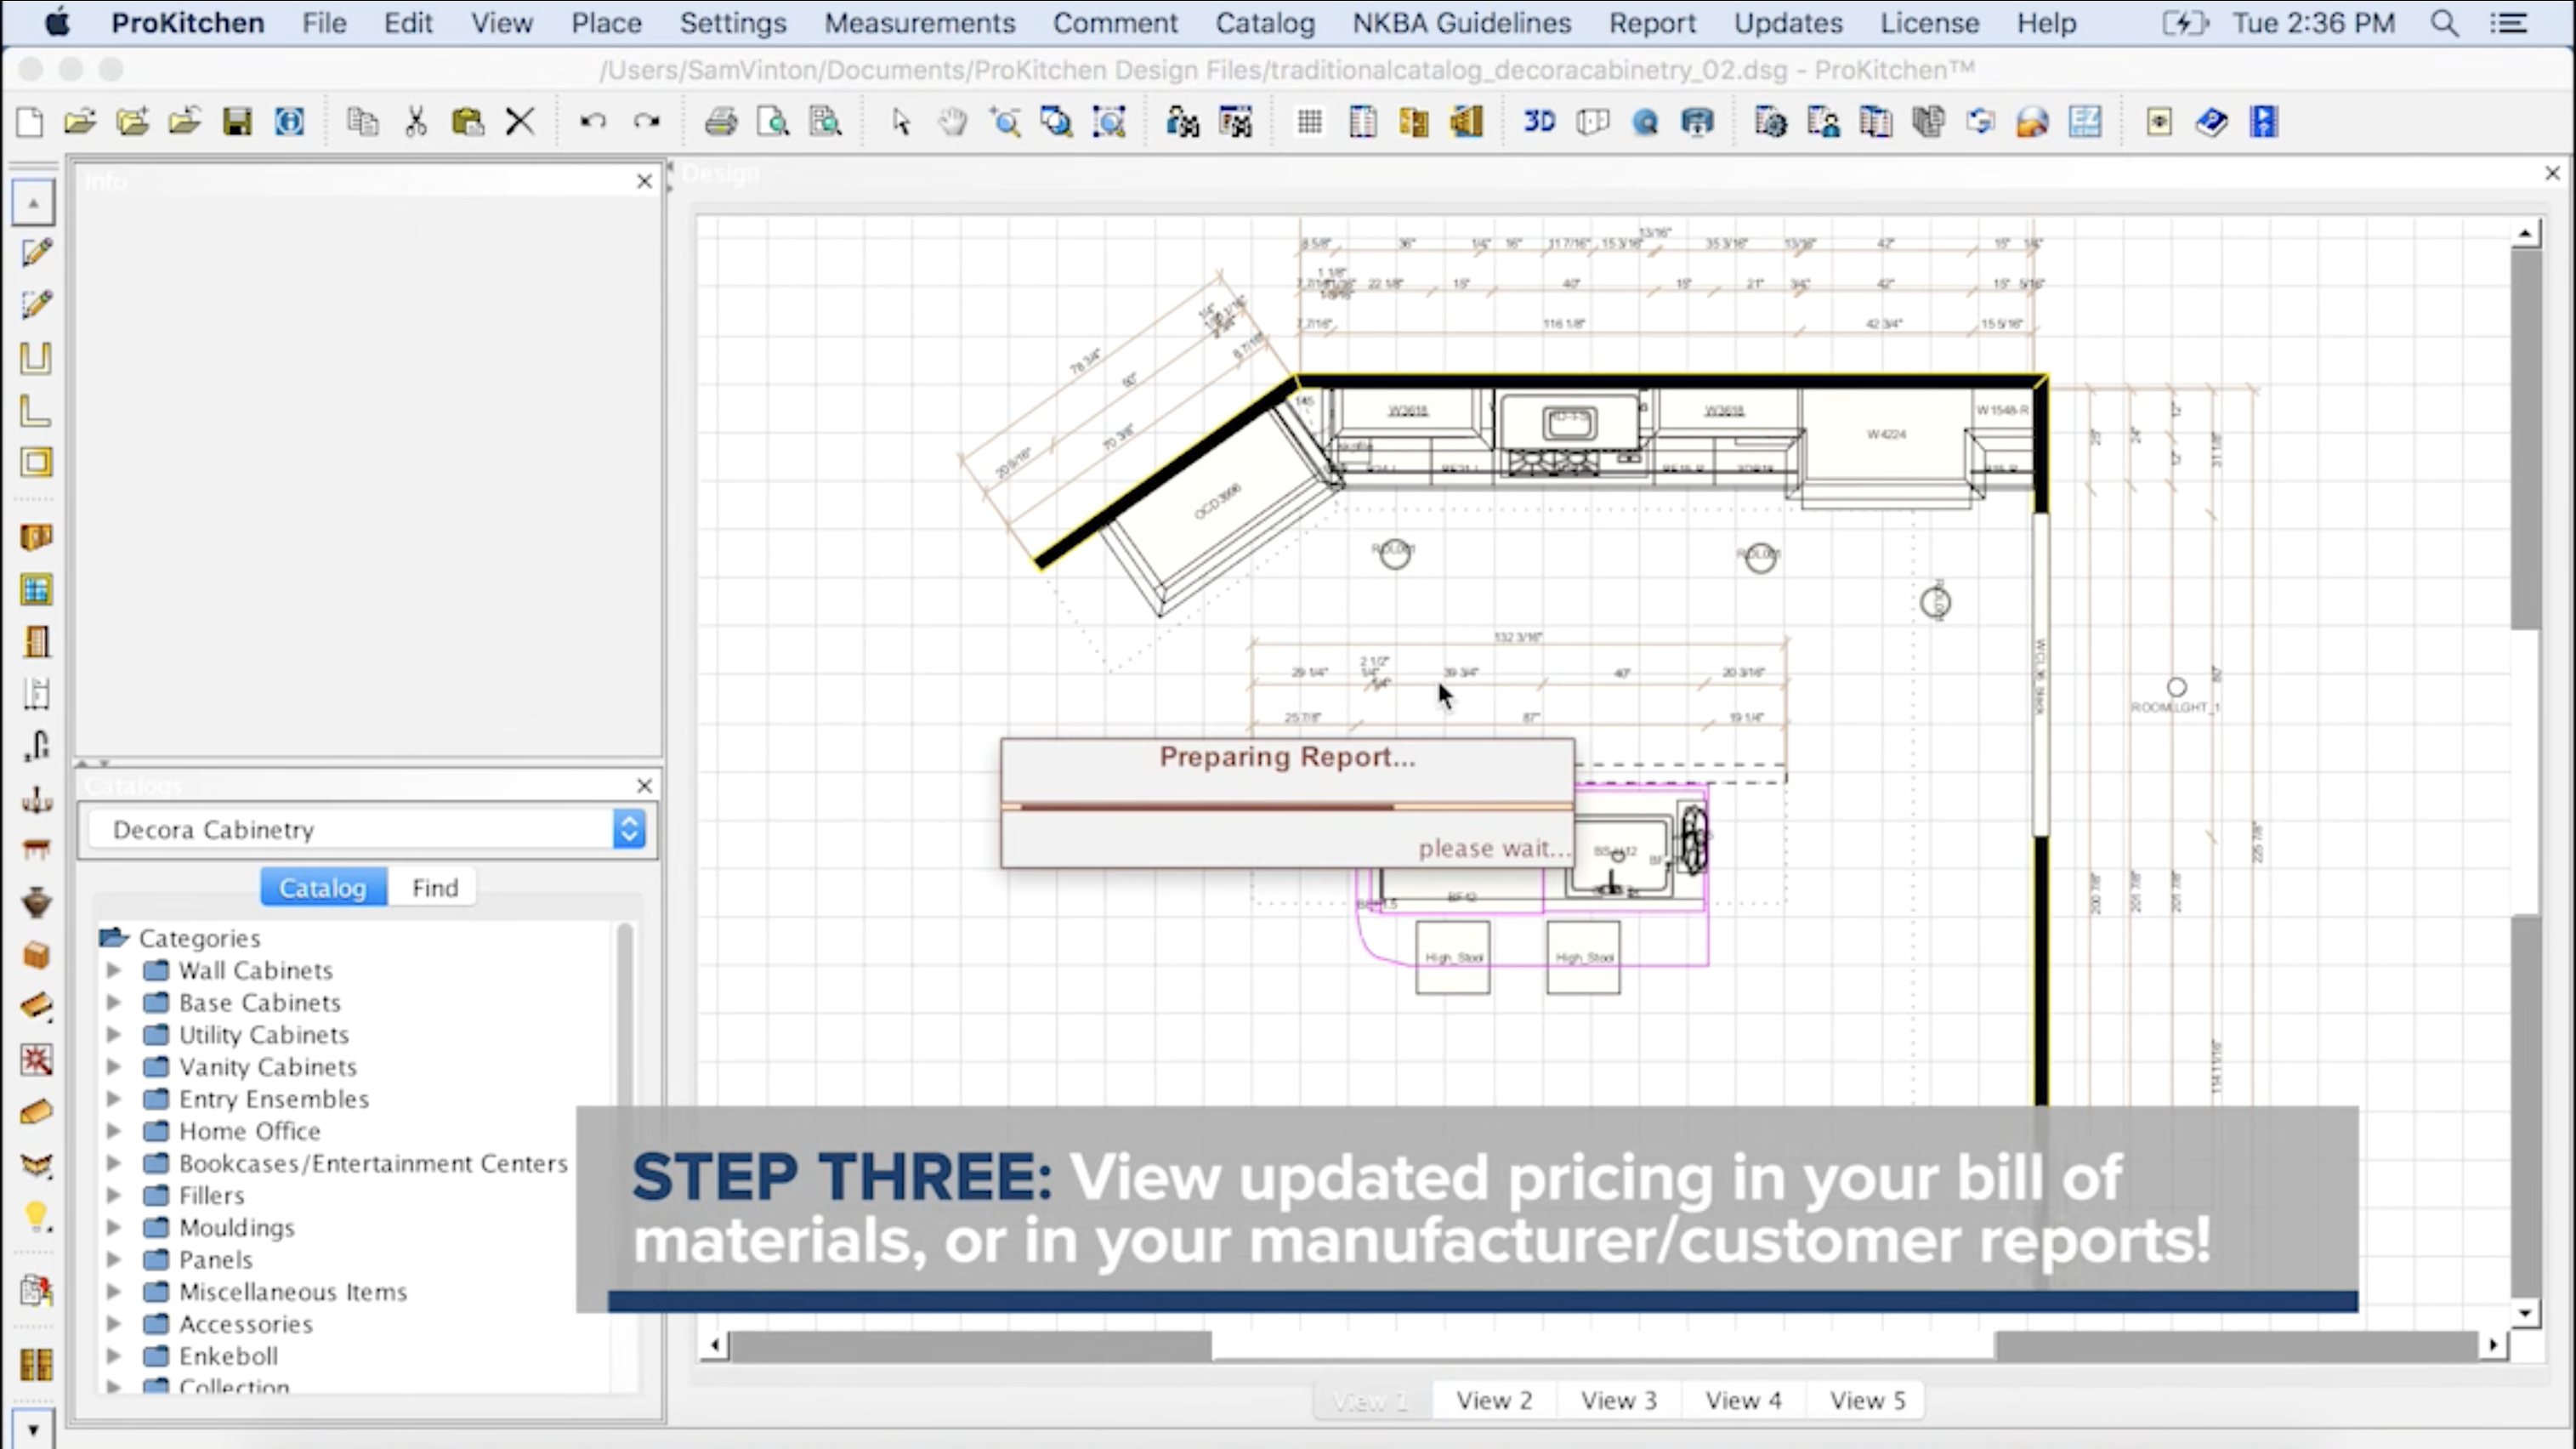Screen dimensions: 2576x1449
Task: Click the zoom-in magnifier icon
Action: pos(1005,120)
